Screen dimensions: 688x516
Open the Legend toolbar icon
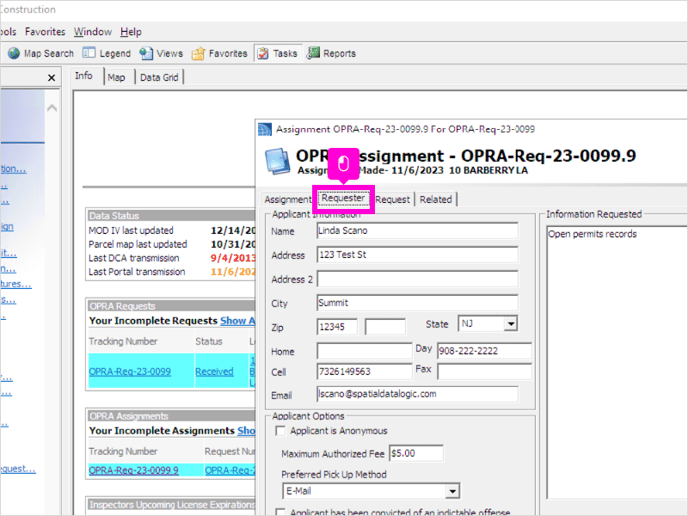pyautogui.click(x=89, y=53)
